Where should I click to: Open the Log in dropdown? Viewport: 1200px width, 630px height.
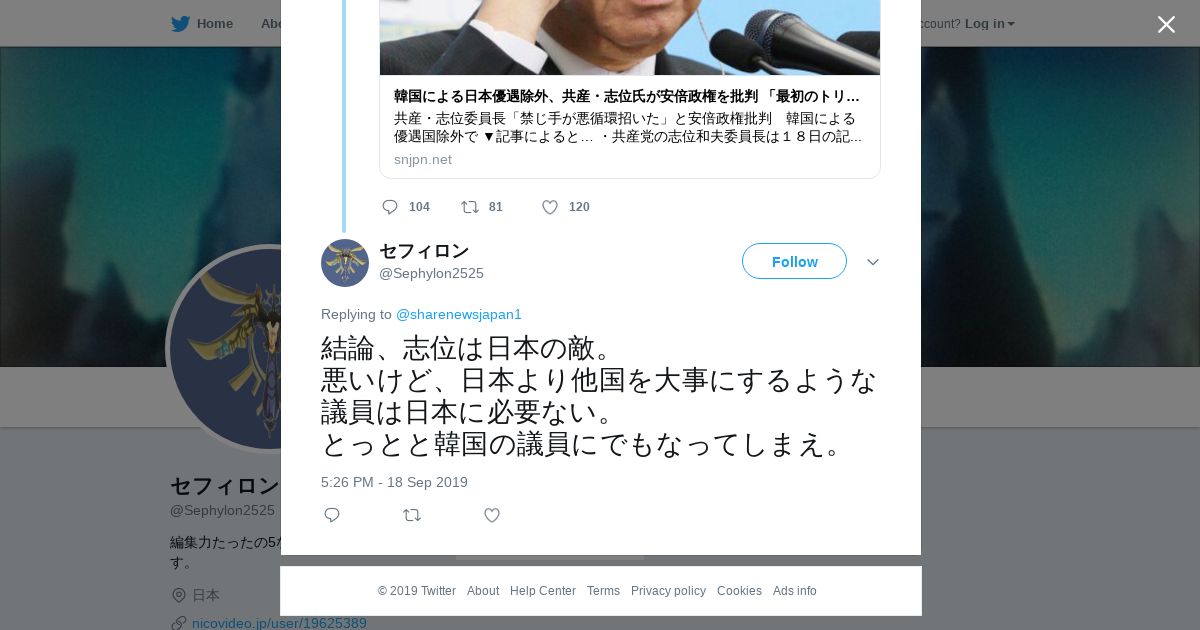(989, 24)
